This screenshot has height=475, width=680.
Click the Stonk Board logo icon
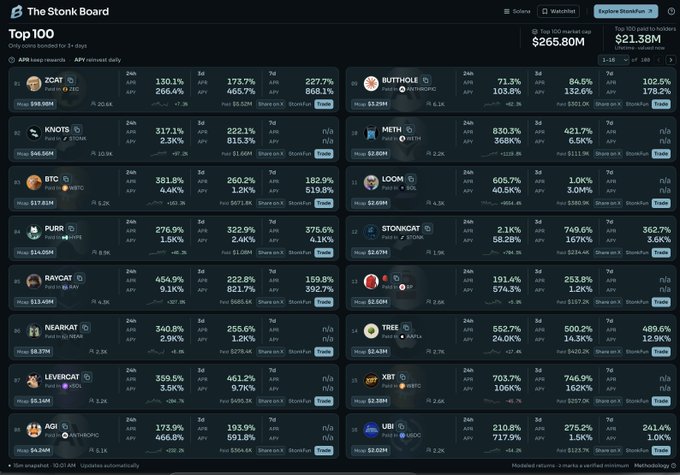tap(16, 11)
